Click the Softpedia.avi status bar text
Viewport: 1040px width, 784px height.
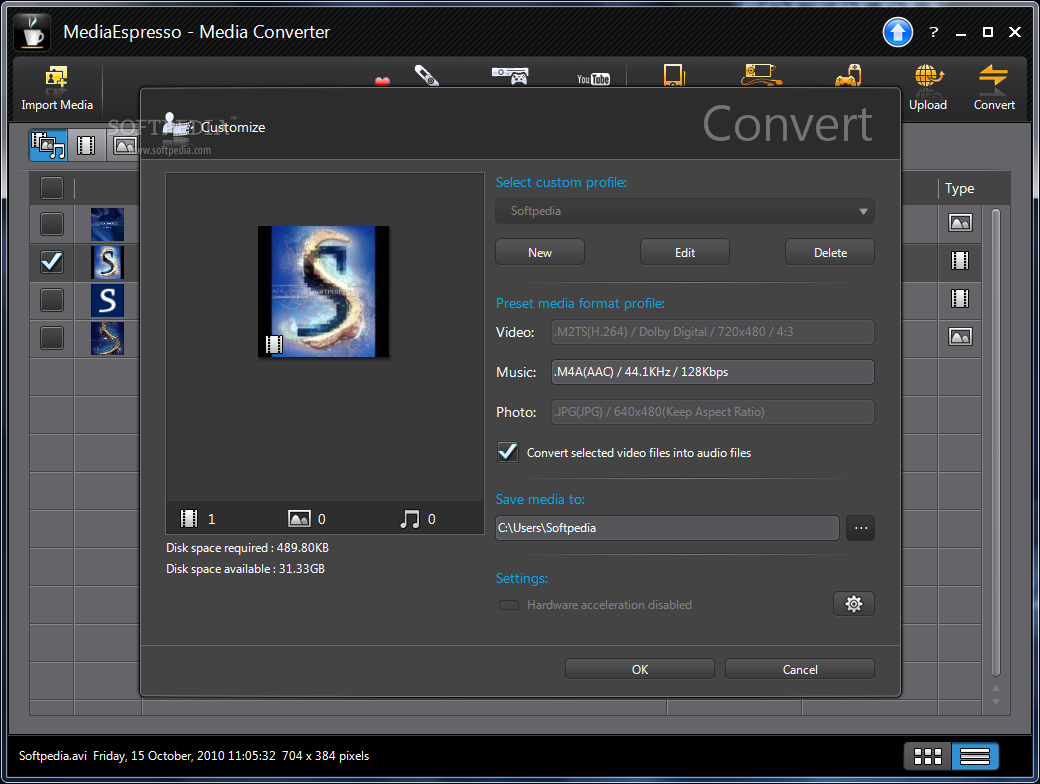tap(194, 756)
